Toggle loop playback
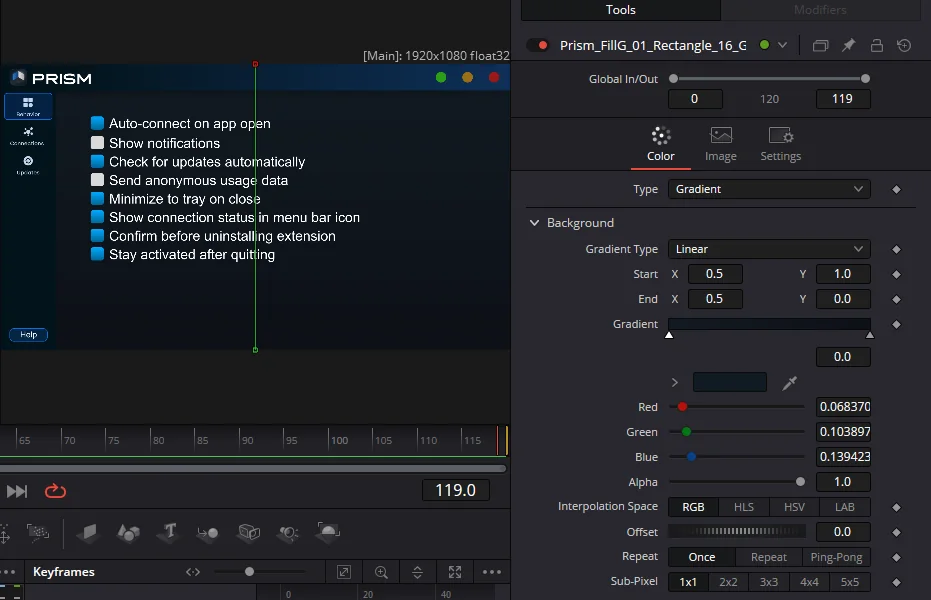This screenshot has width=931, height=600. pos(55,491)
